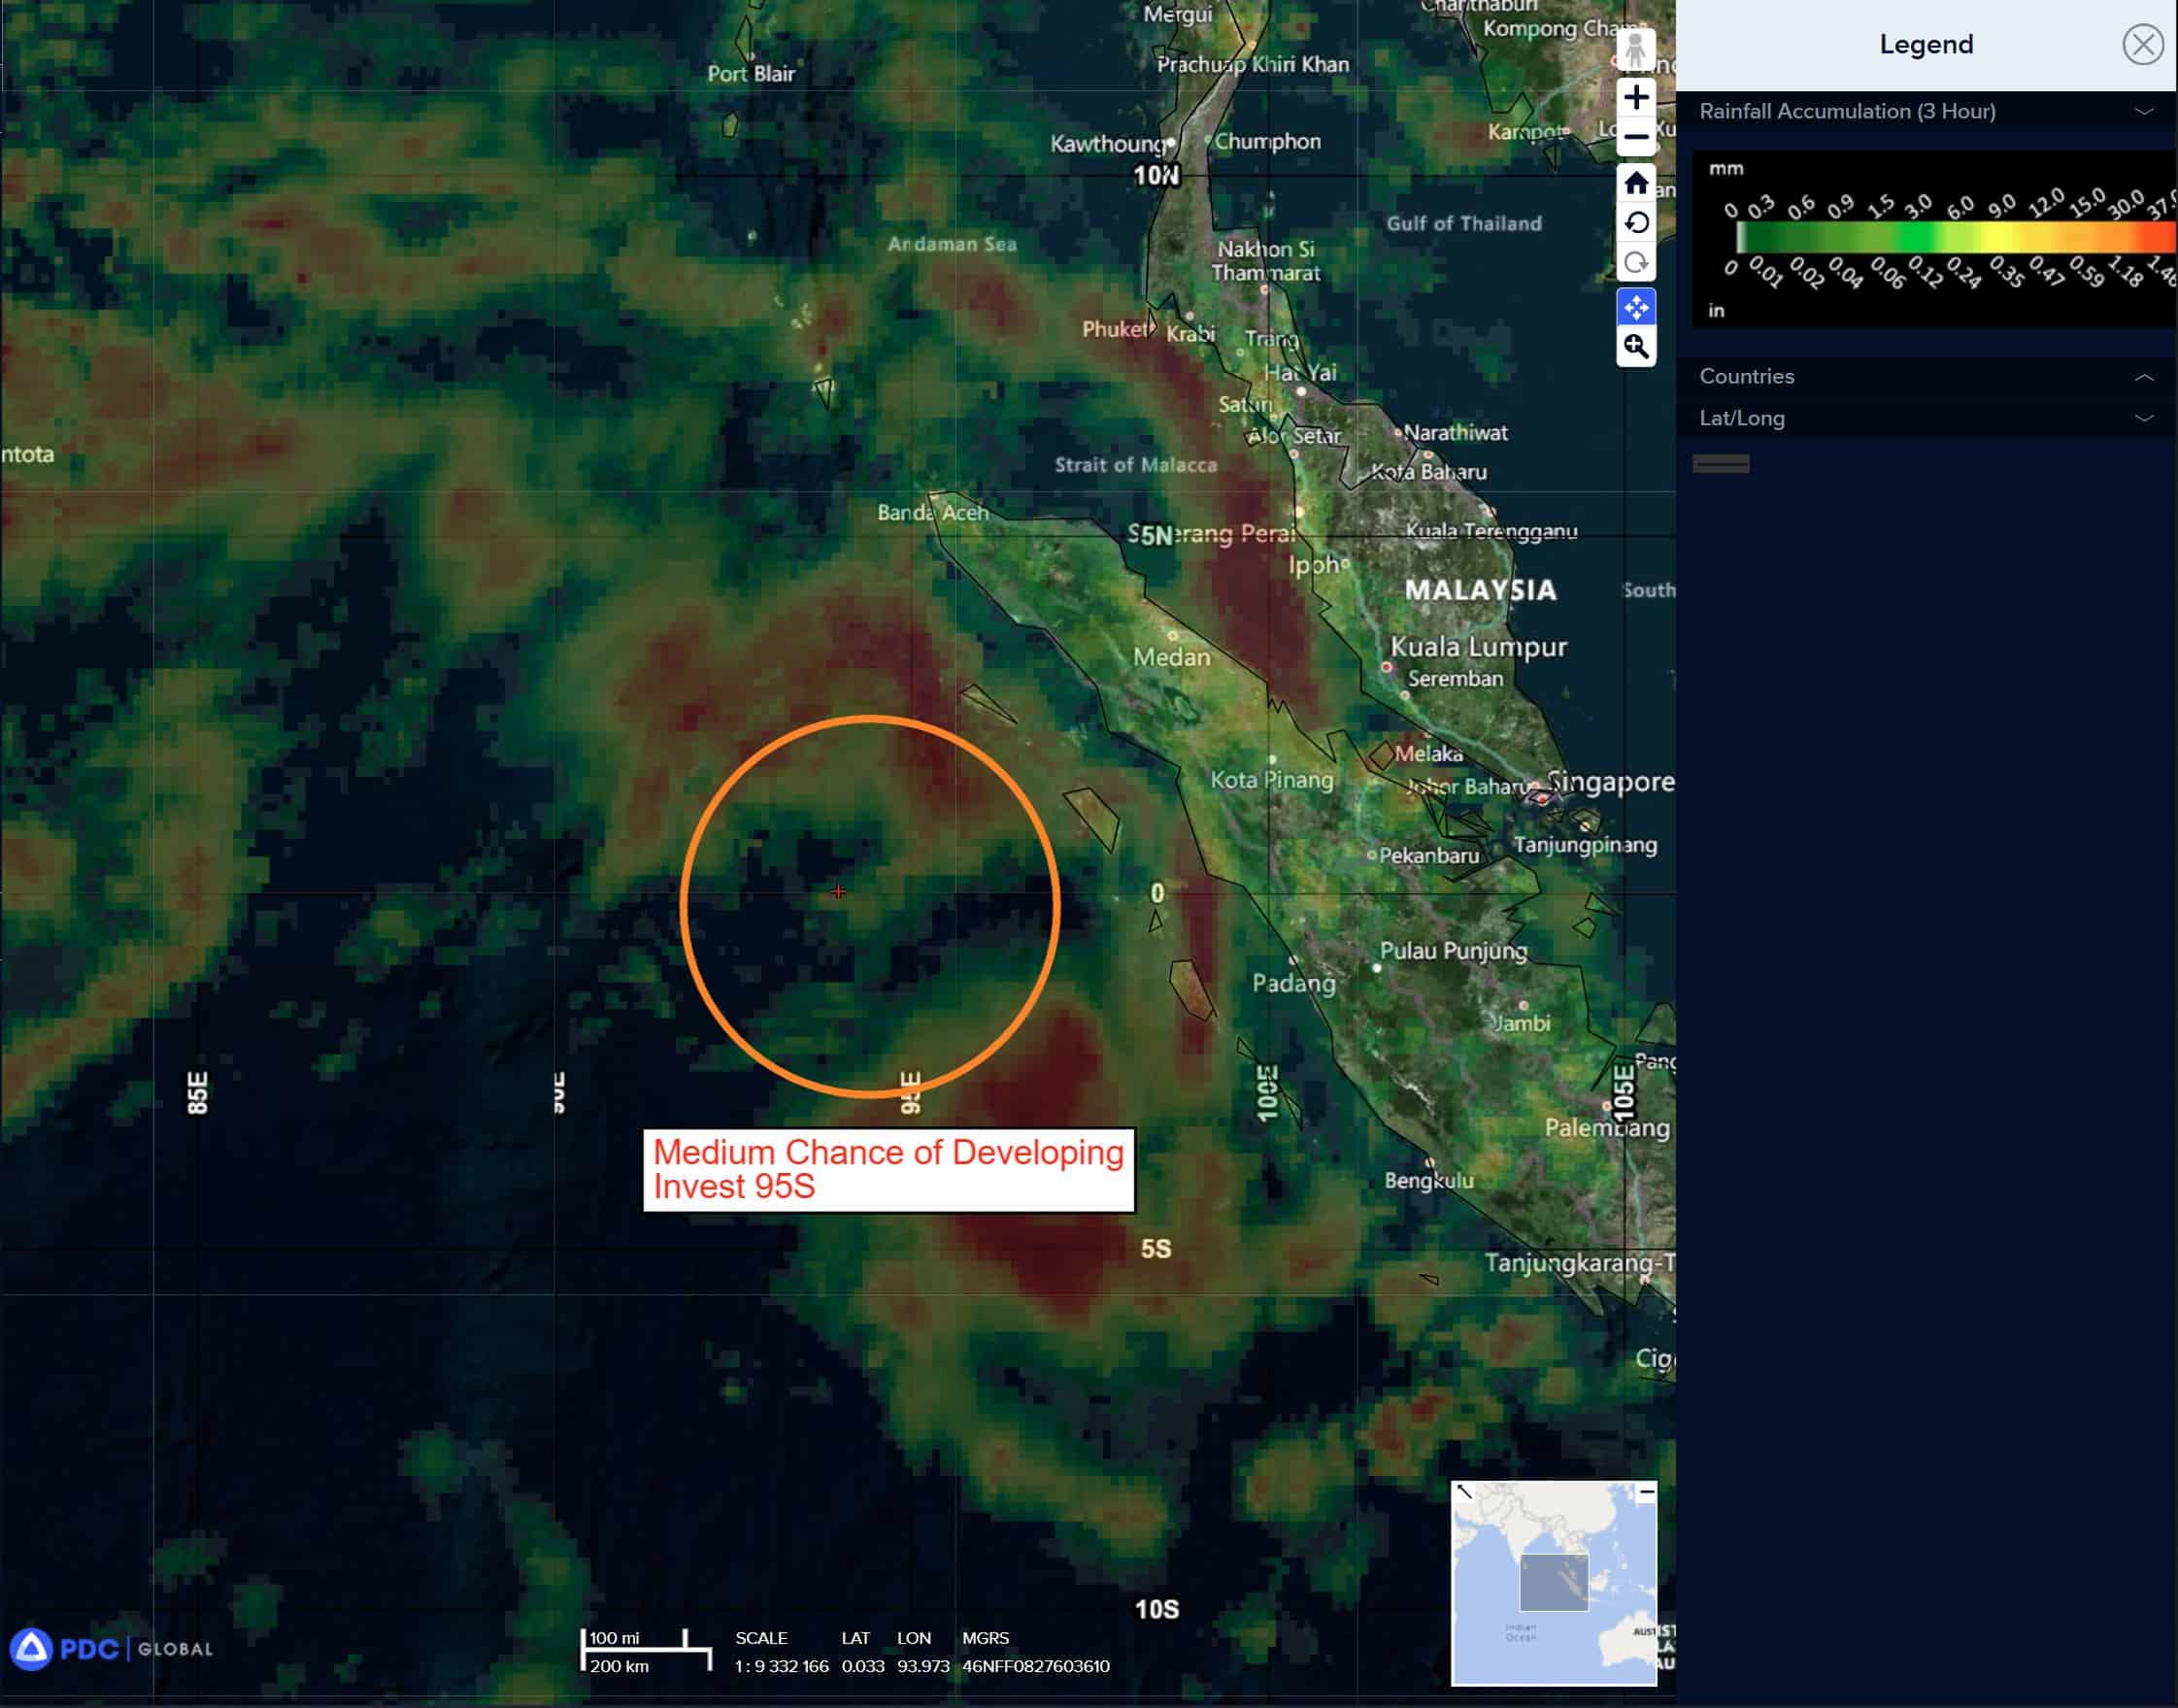Zoom out with the minus button
The height and width of the screenshot is (1708, 2178).
[x=1635, y=137]
